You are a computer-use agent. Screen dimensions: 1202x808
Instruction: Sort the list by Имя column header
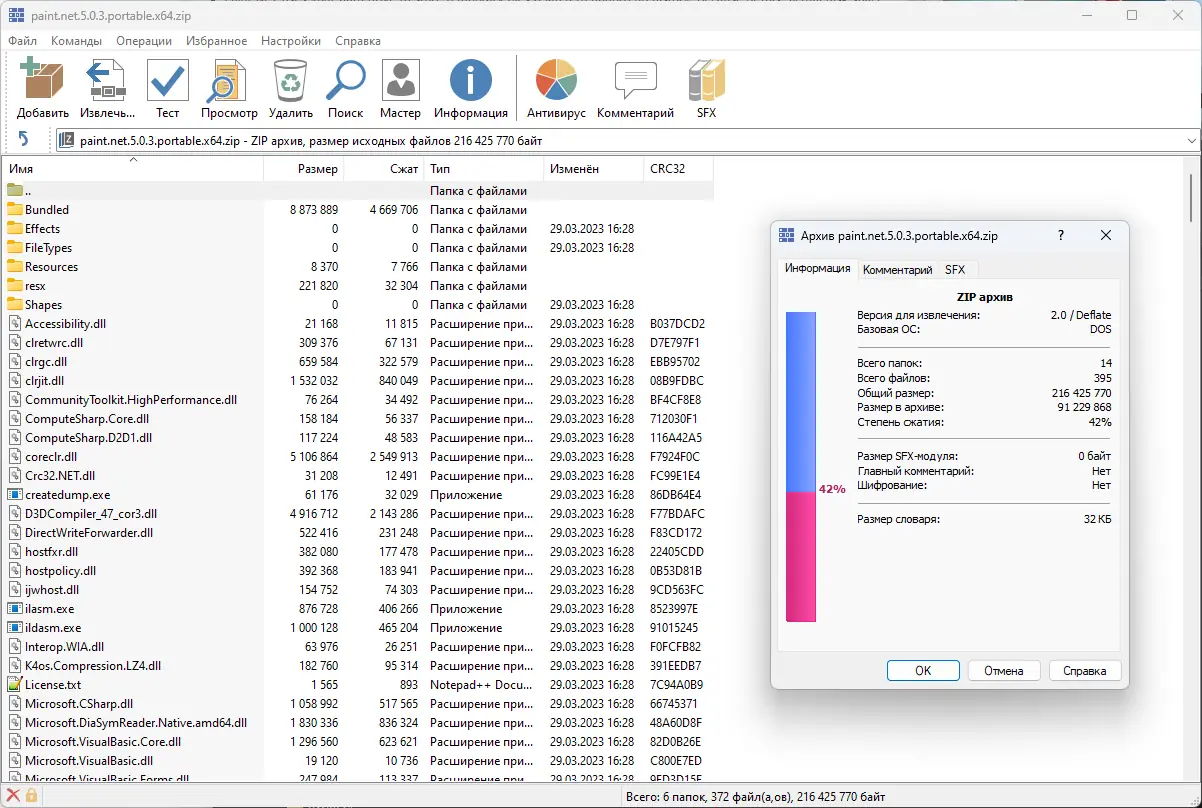pos(133,169)
